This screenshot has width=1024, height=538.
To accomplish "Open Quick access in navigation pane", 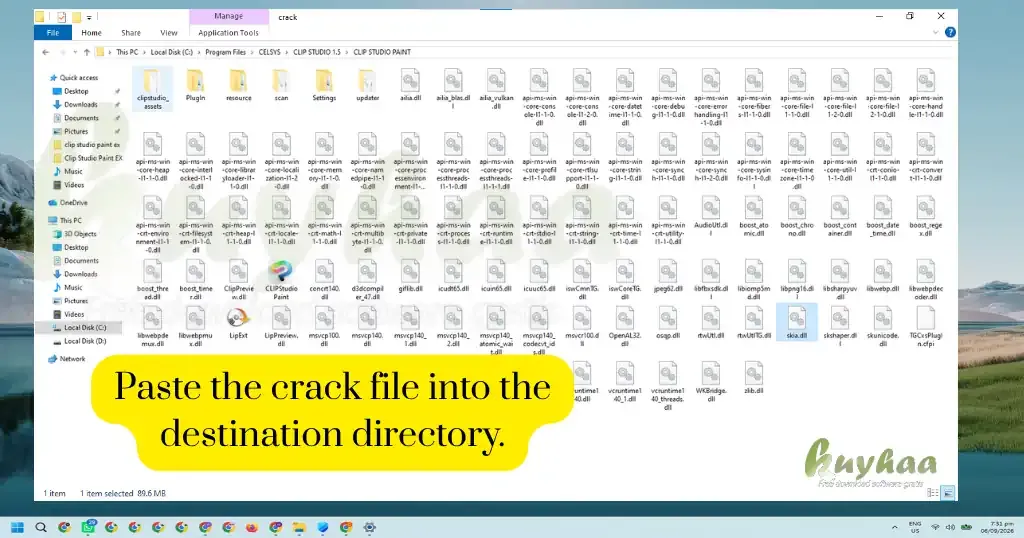I will [74, 78].
